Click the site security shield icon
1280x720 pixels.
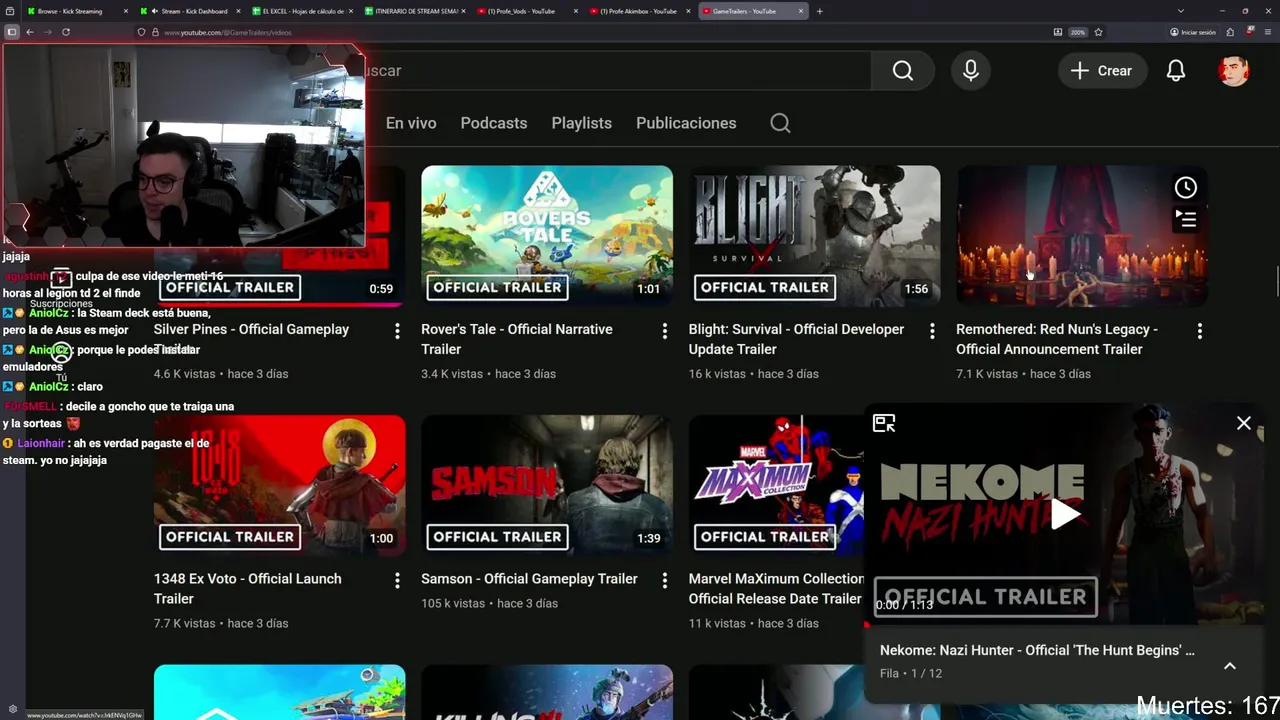coord(142,32)
